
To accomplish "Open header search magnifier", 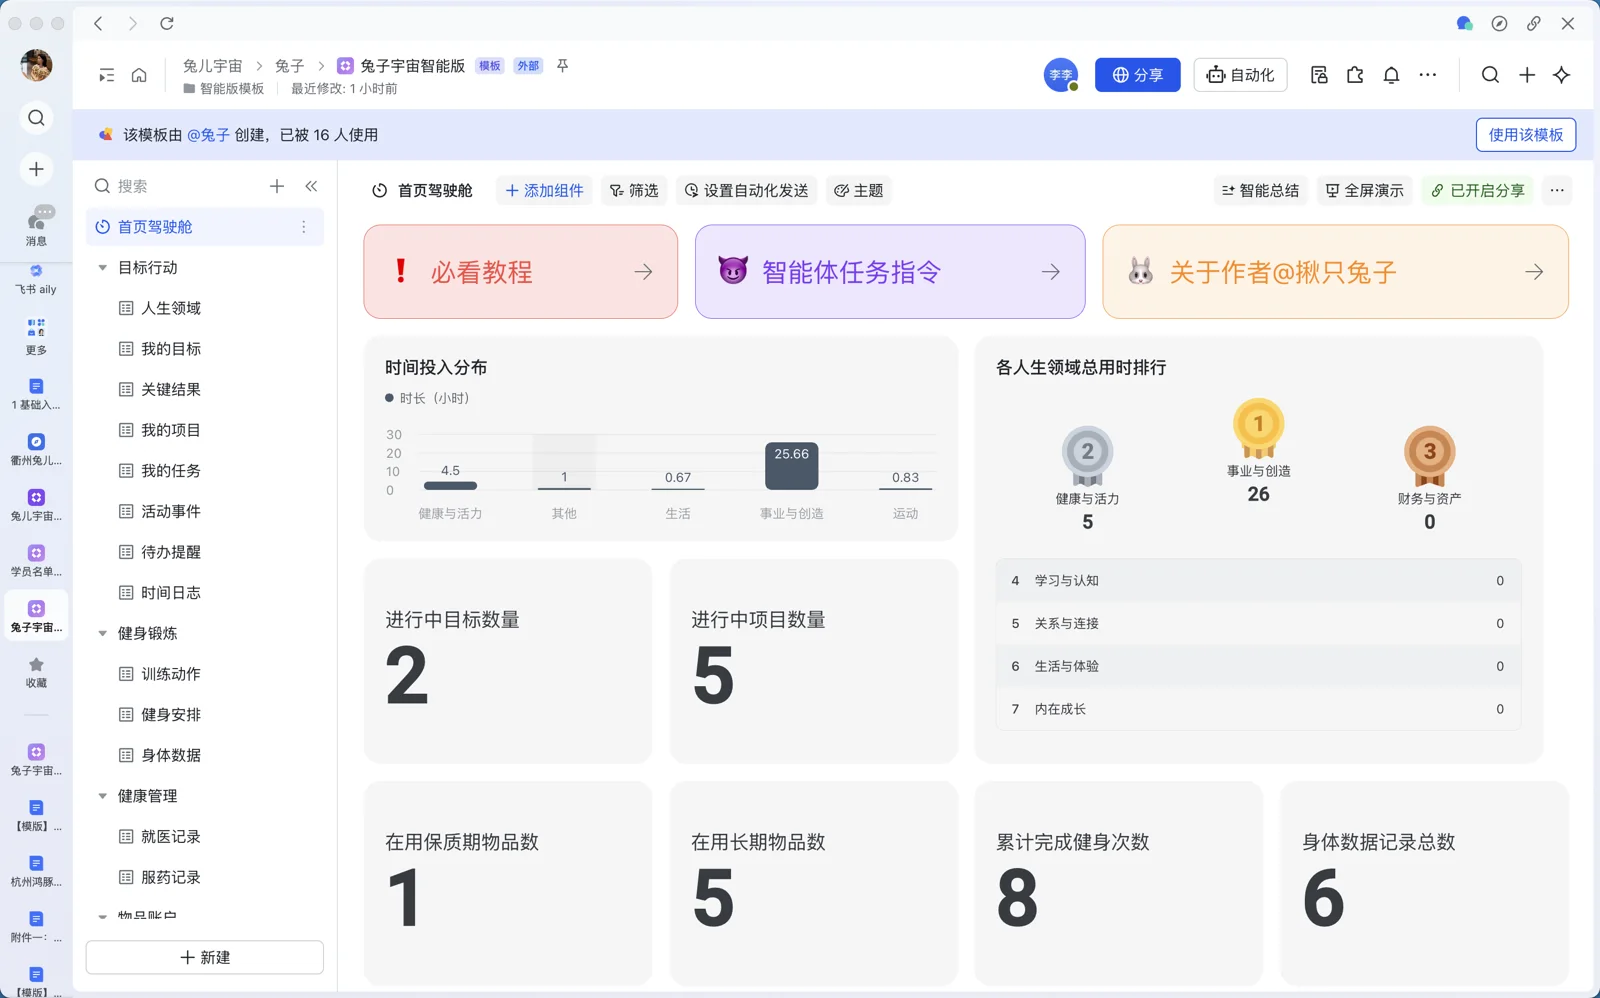I will pyautogui.click(x=1490, y=75).
